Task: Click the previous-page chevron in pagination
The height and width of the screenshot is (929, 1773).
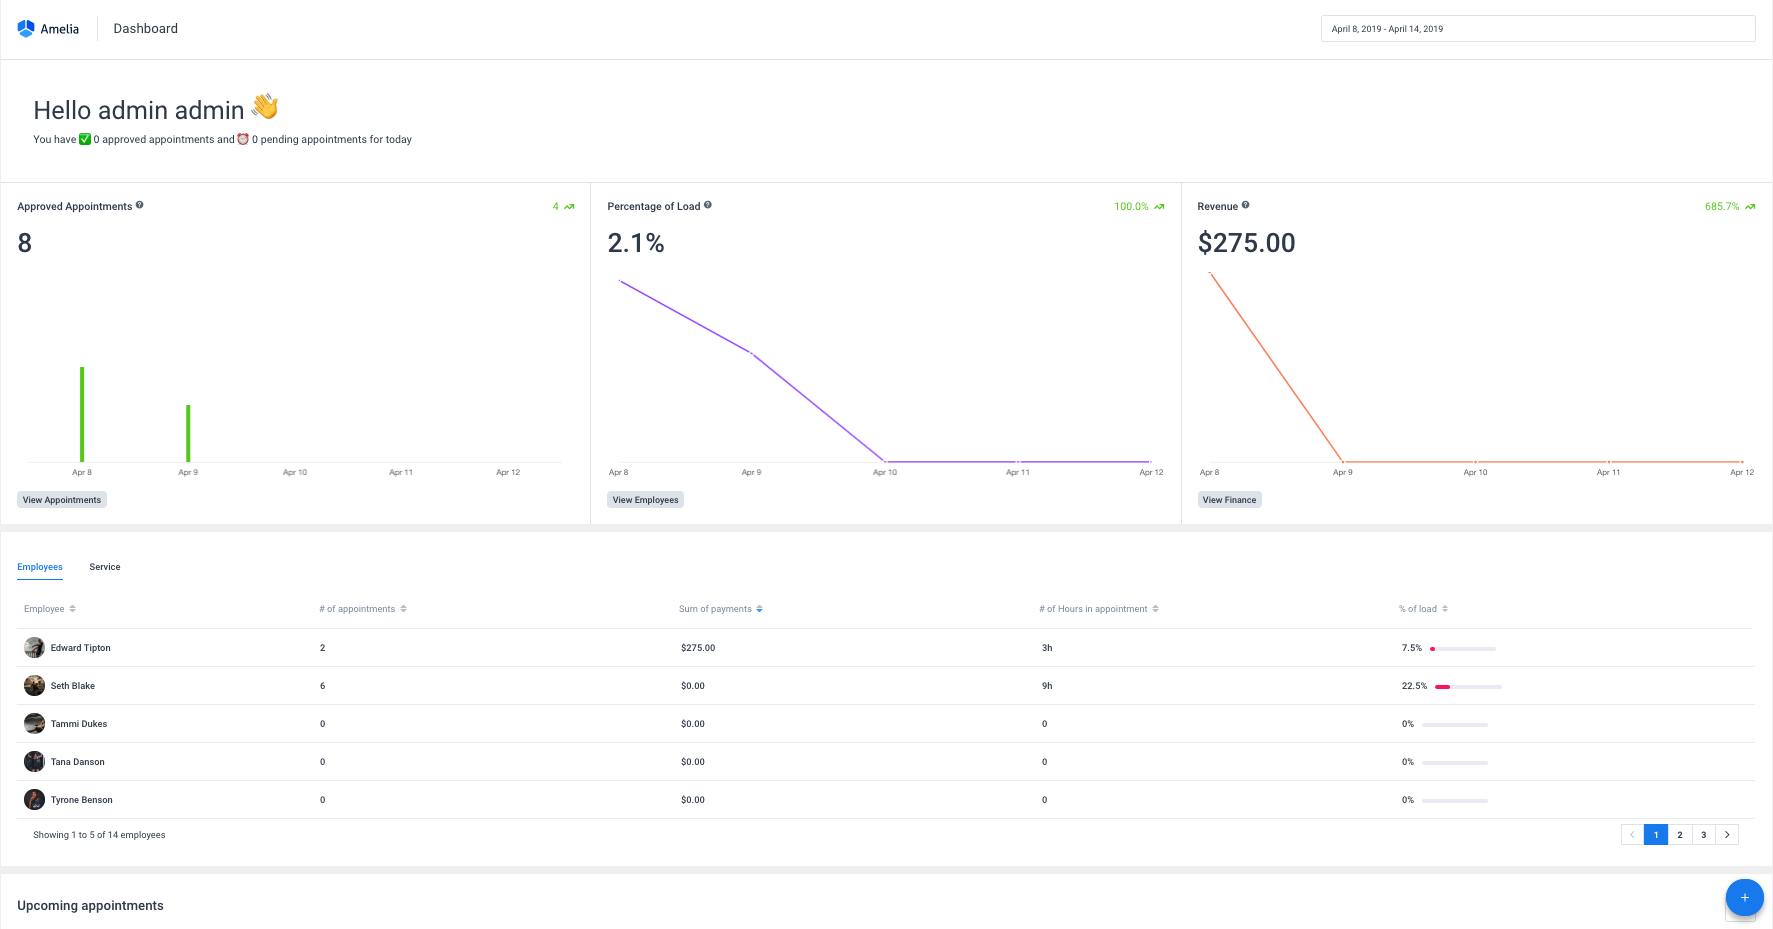Action: [x=1631, y=834]
